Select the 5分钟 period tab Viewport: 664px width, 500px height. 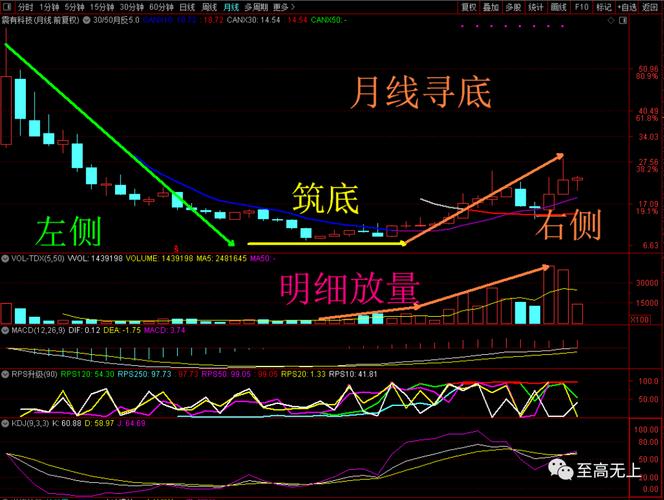(75, 7)
